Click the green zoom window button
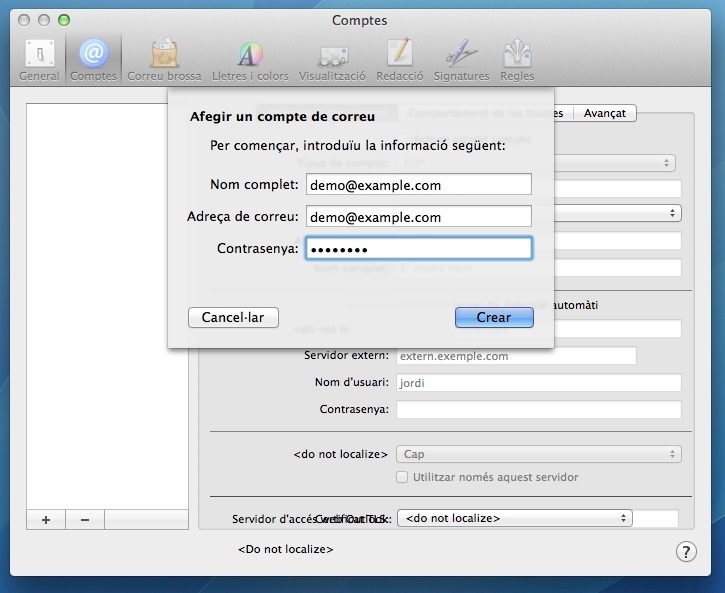 64,20
